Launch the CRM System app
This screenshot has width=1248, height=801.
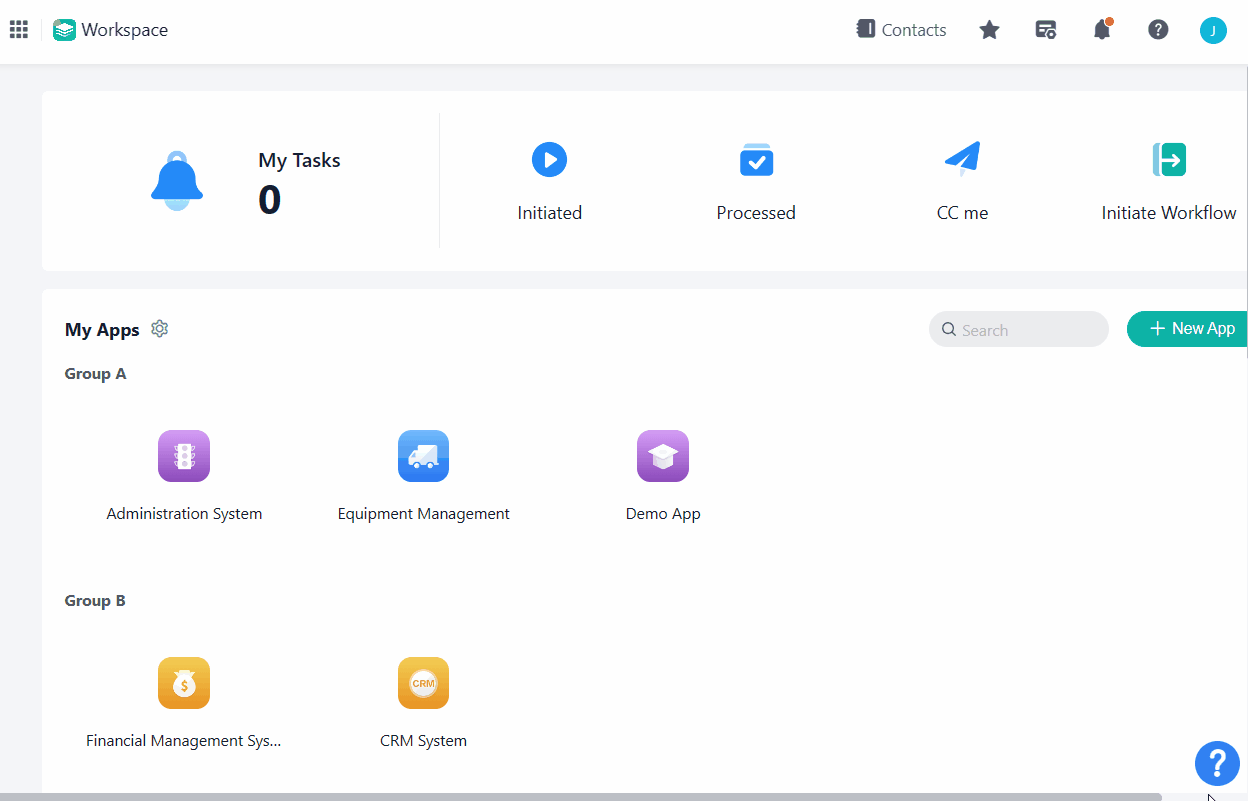pos(423,683)
